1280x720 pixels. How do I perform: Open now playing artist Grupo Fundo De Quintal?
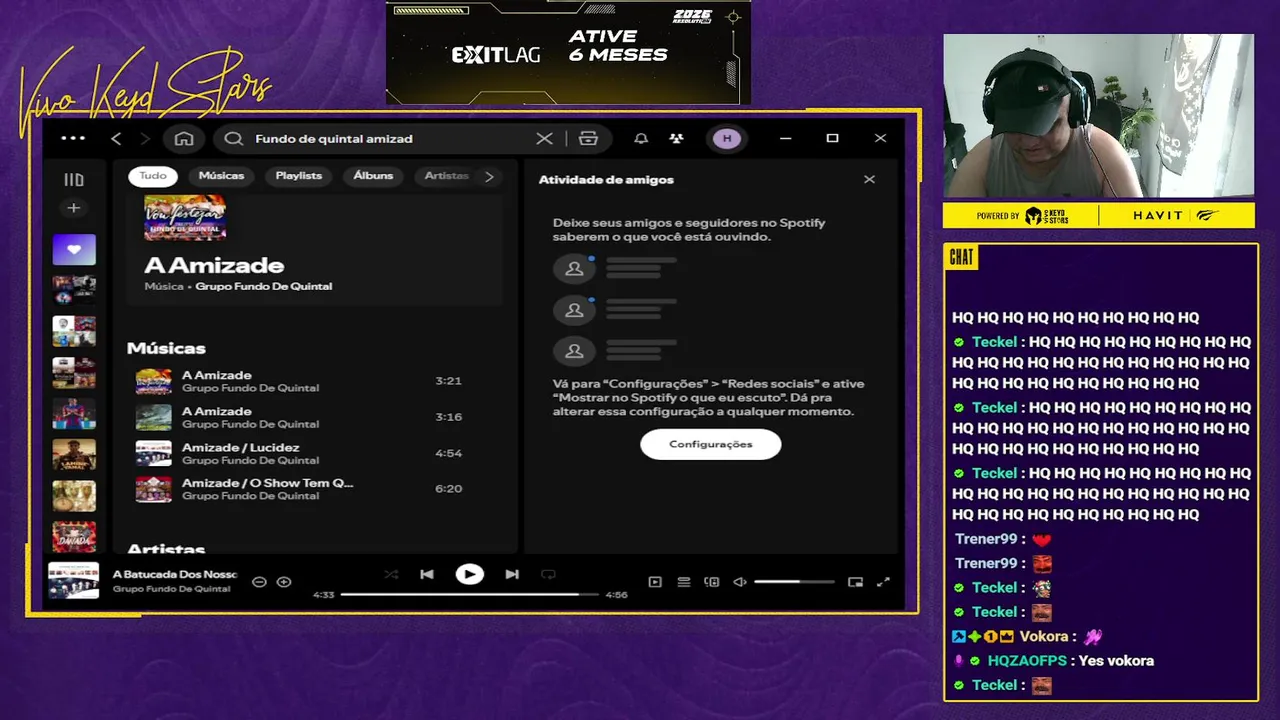(171, 589)
